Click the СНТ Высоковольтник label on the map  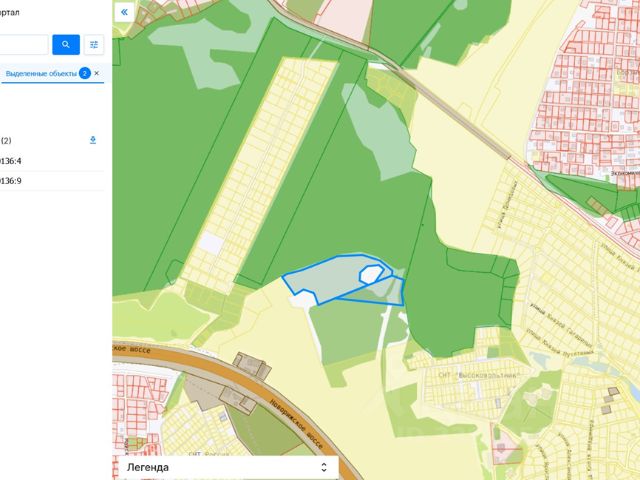point(478,375)
